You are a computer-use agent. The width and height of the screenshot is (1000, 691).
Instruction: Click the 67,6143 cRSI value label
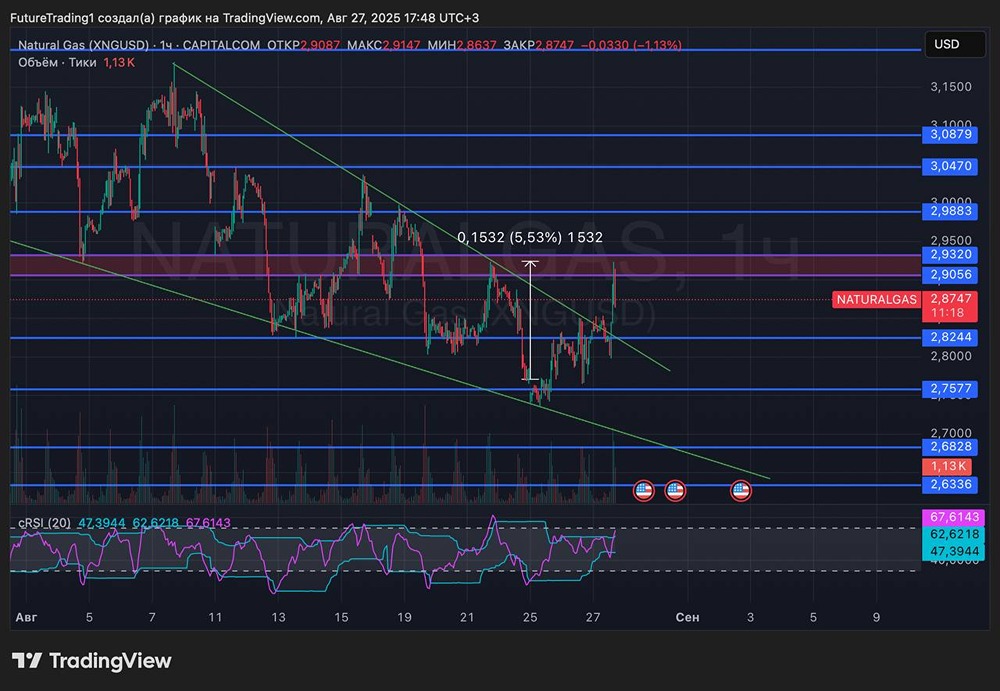(x=953, y=517)
